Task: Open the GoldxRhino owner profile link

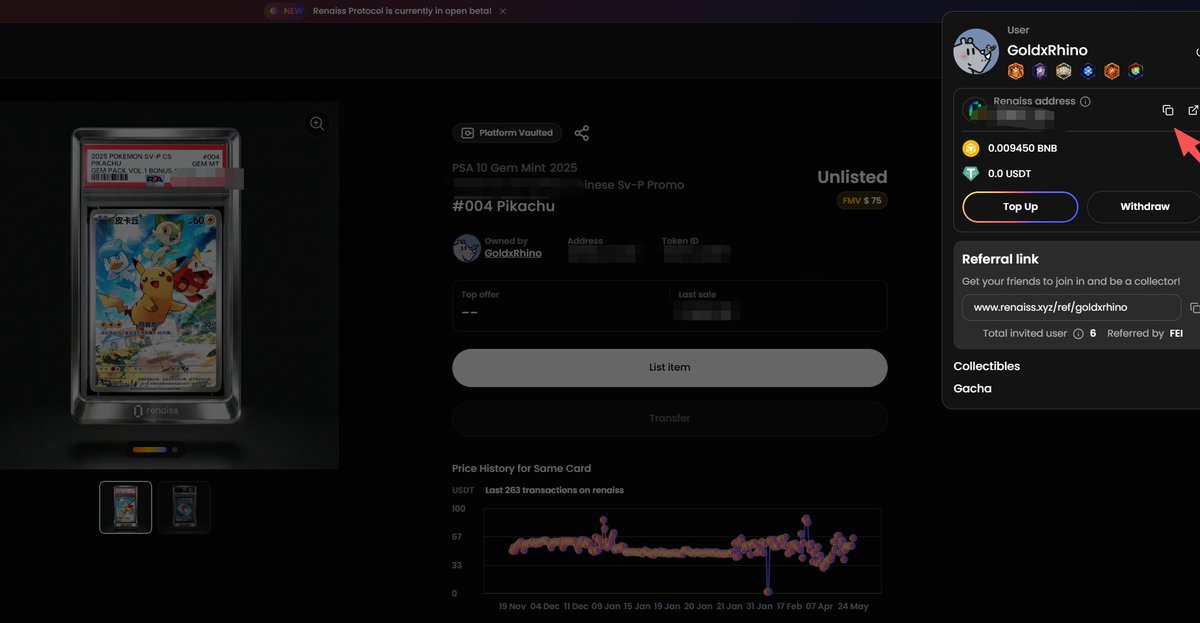Action: pos(513,254)
